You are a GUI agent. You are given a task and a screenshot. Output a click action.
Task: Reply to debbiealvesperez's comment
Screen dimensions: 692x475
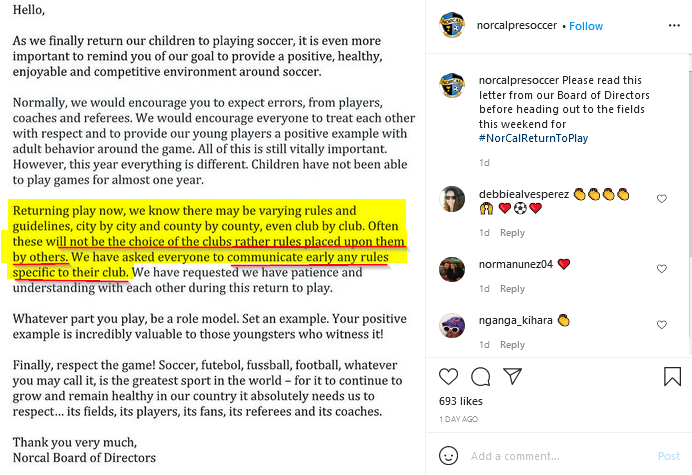pyautogui.click(x=512, y=233)
